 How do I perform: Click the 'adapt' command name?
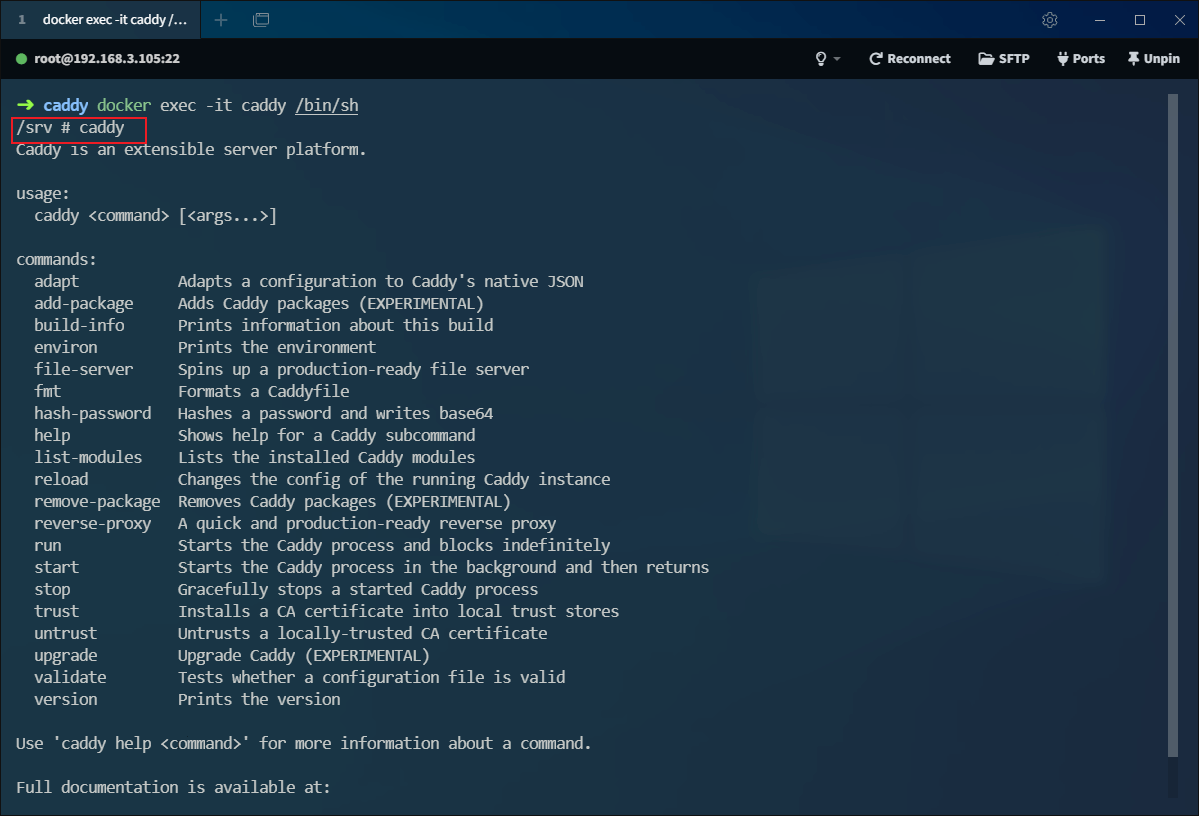pos(57,282)
